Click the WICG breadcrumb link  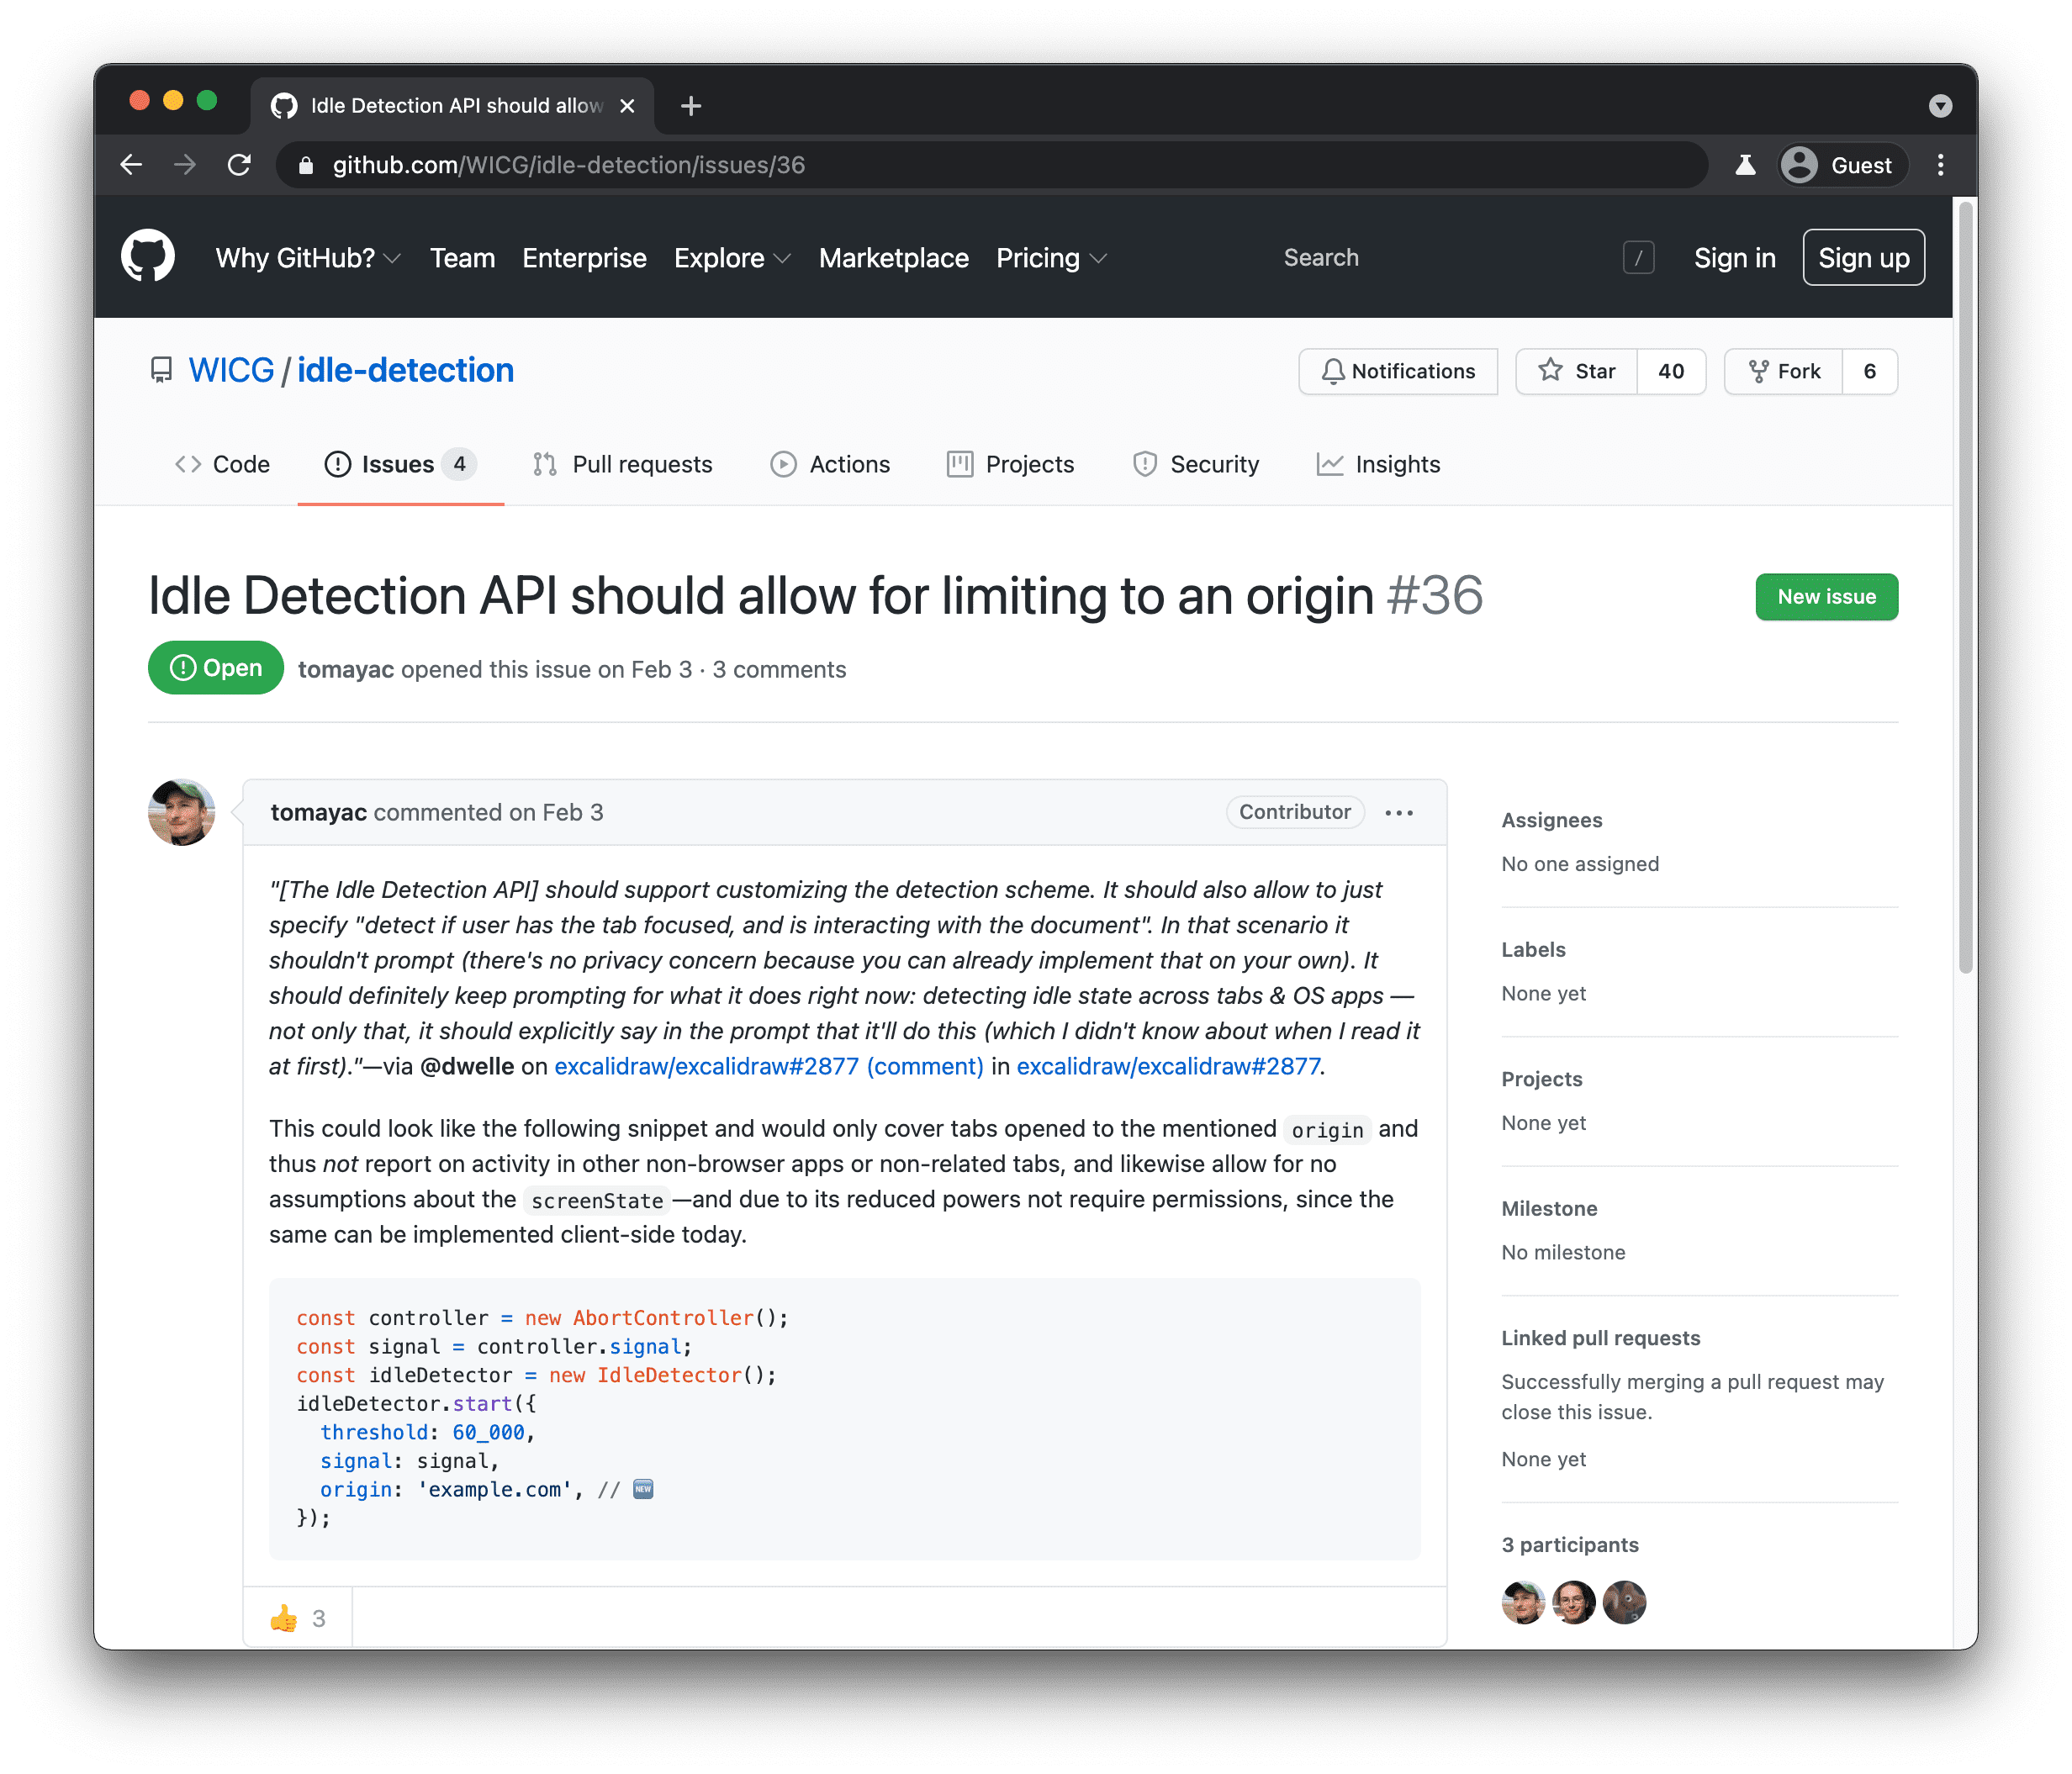pyautogui.click(x=229, y=372)
